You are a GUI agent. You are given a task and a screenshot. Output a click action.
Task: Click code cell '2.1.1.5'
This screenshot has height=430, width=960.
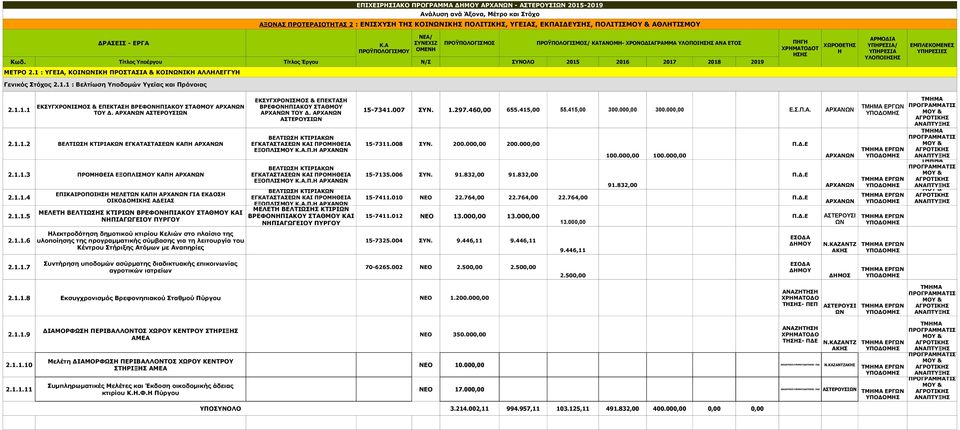point(18,216)
